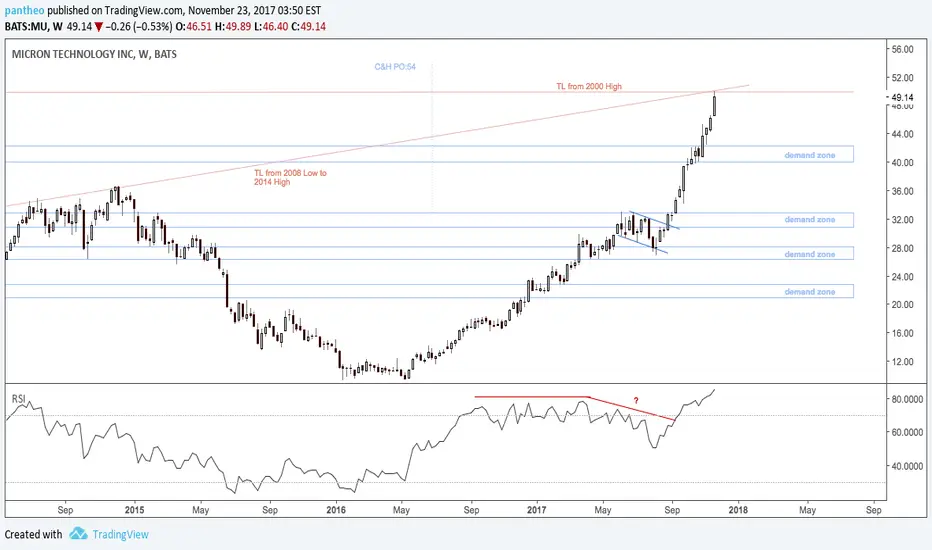Viewport: 932px width, 550px height.
Task: Select the 'TL from 2000 High' label
Action: (589, 86)
